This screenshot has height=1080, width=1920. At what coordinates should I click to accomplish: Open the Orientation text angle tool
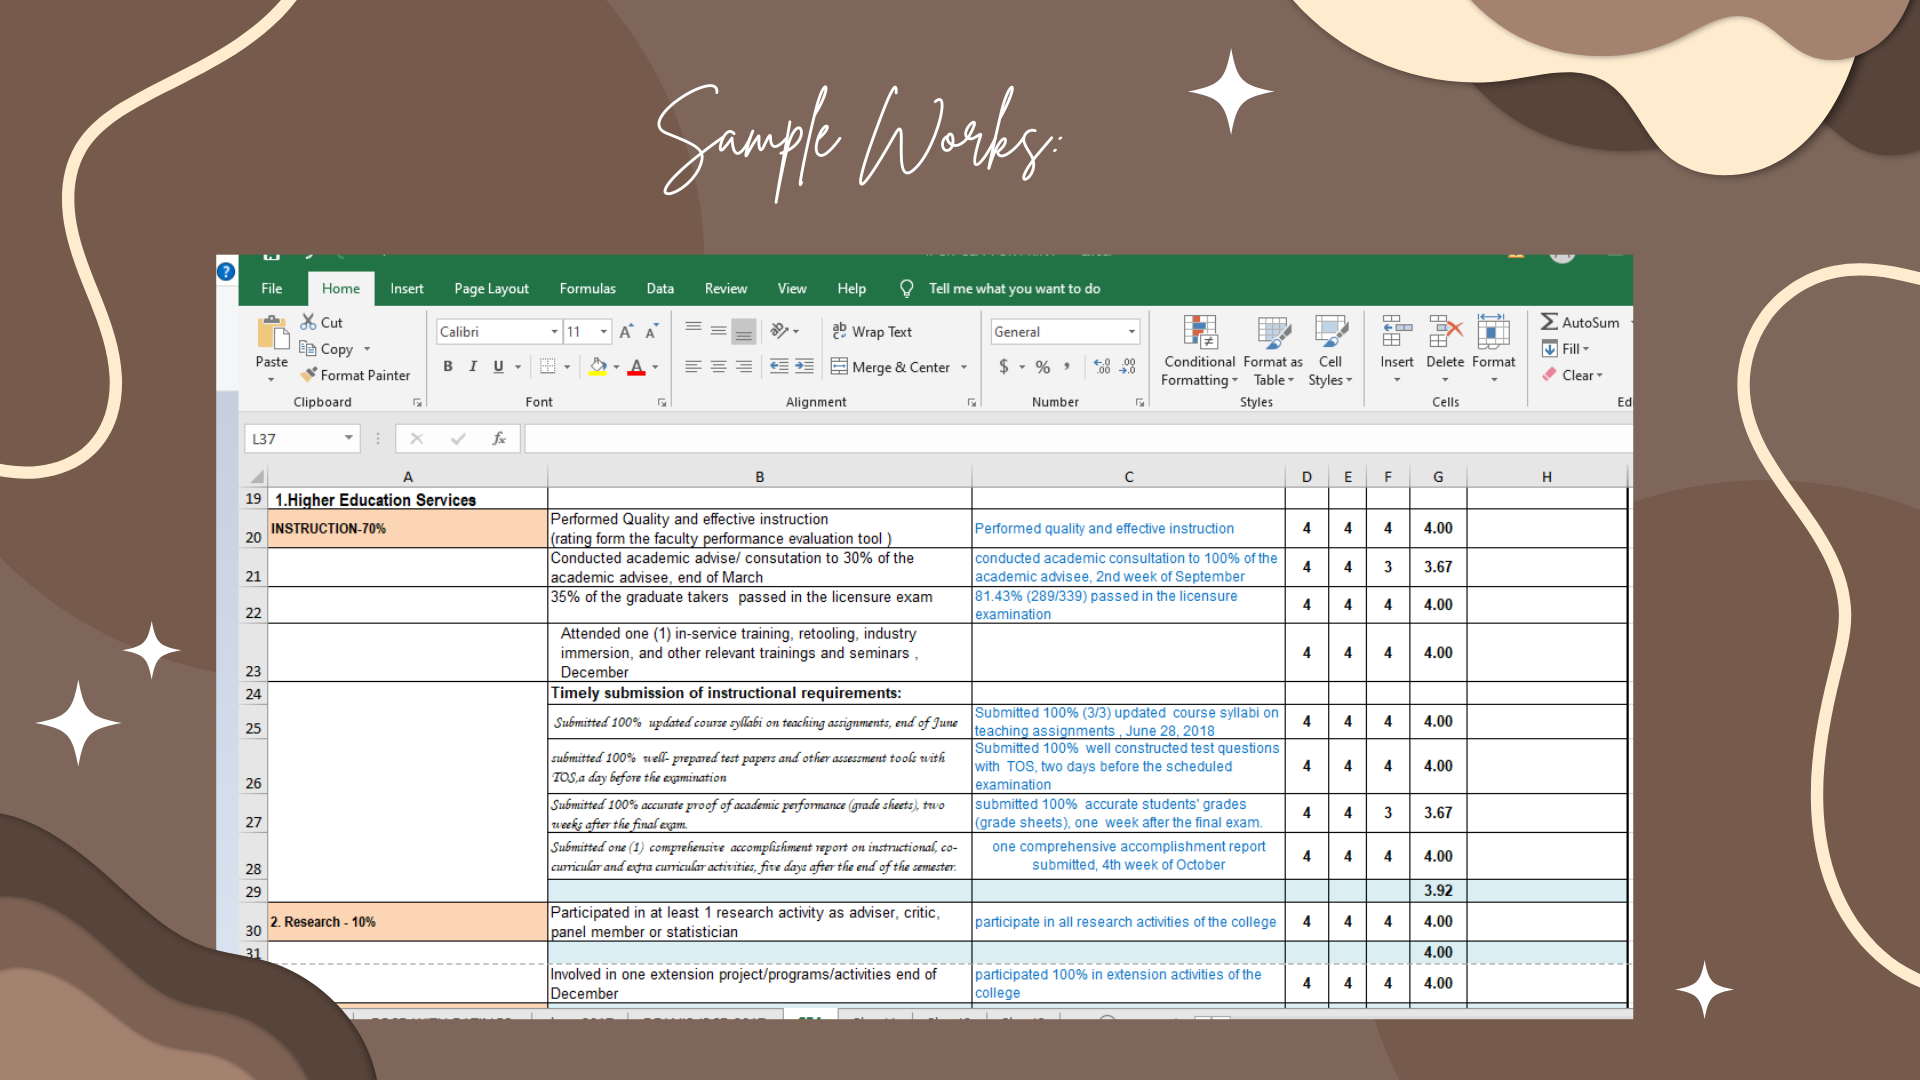780,331
